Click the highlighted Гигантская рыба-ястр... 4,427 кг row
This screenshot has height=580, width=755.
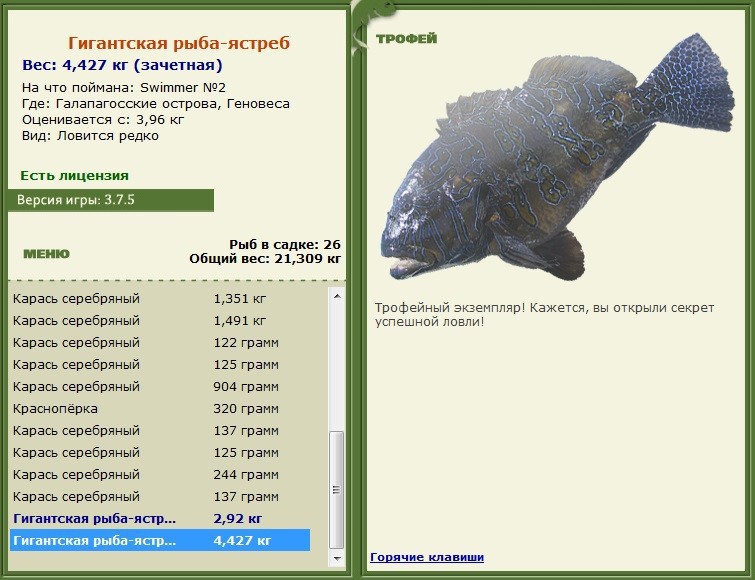coord(160,541)
